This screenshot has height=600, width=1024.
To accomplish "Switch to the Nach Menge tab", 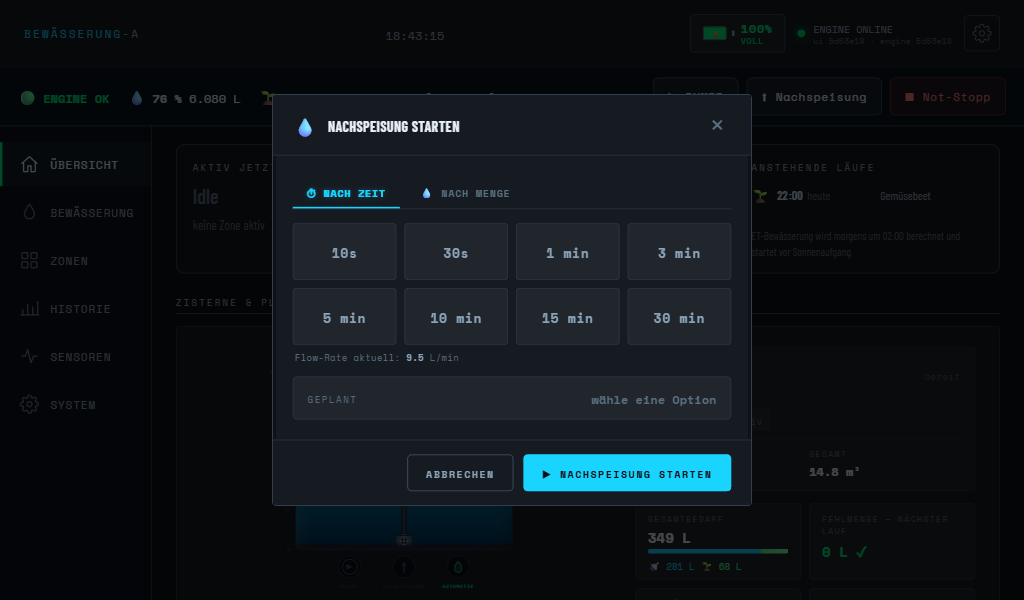I will click(x=466, y=194).
